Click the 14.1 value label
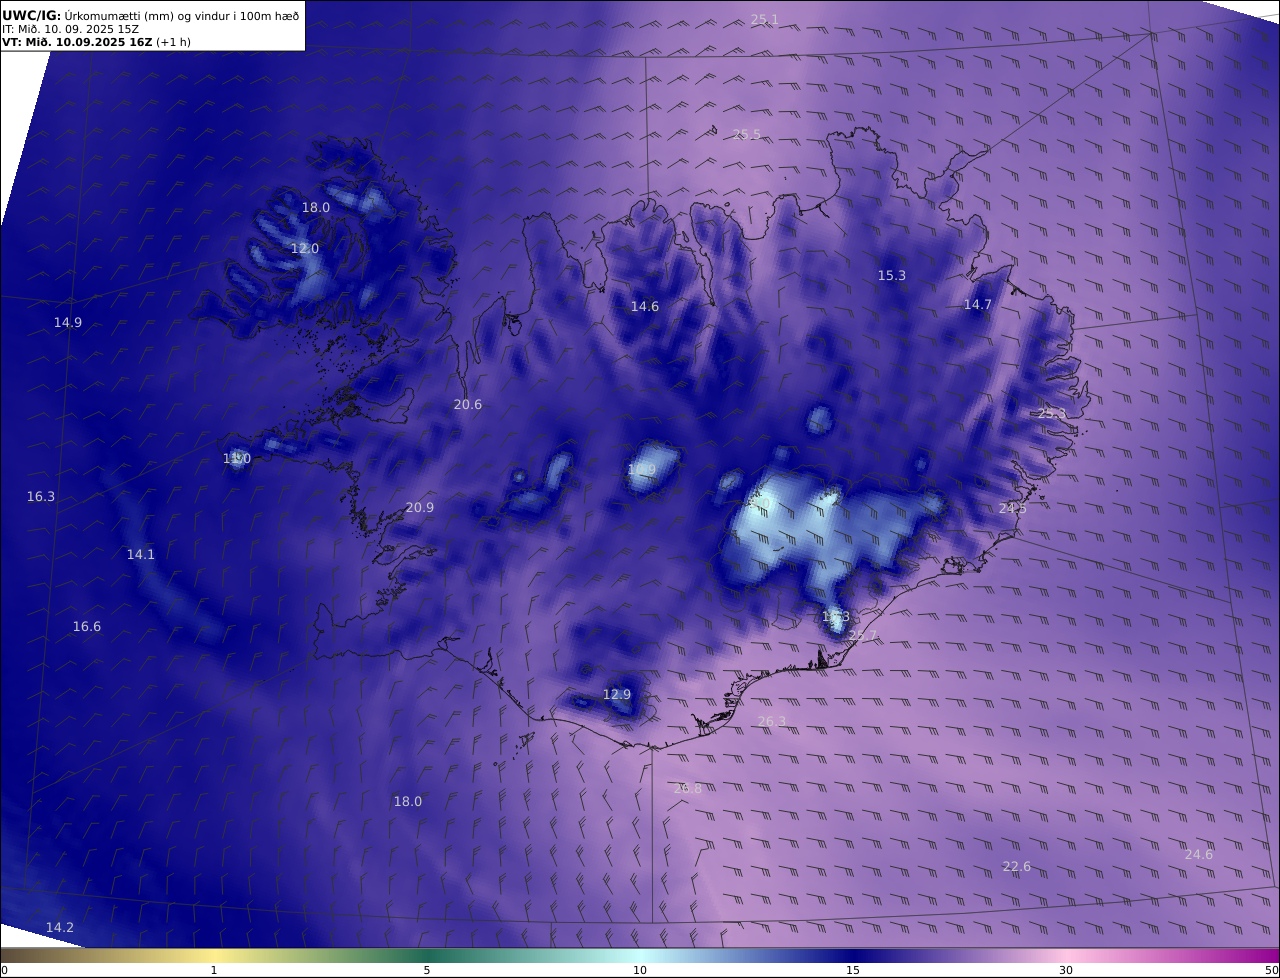This screenshot has width=1280, height=978. [141, 554]
